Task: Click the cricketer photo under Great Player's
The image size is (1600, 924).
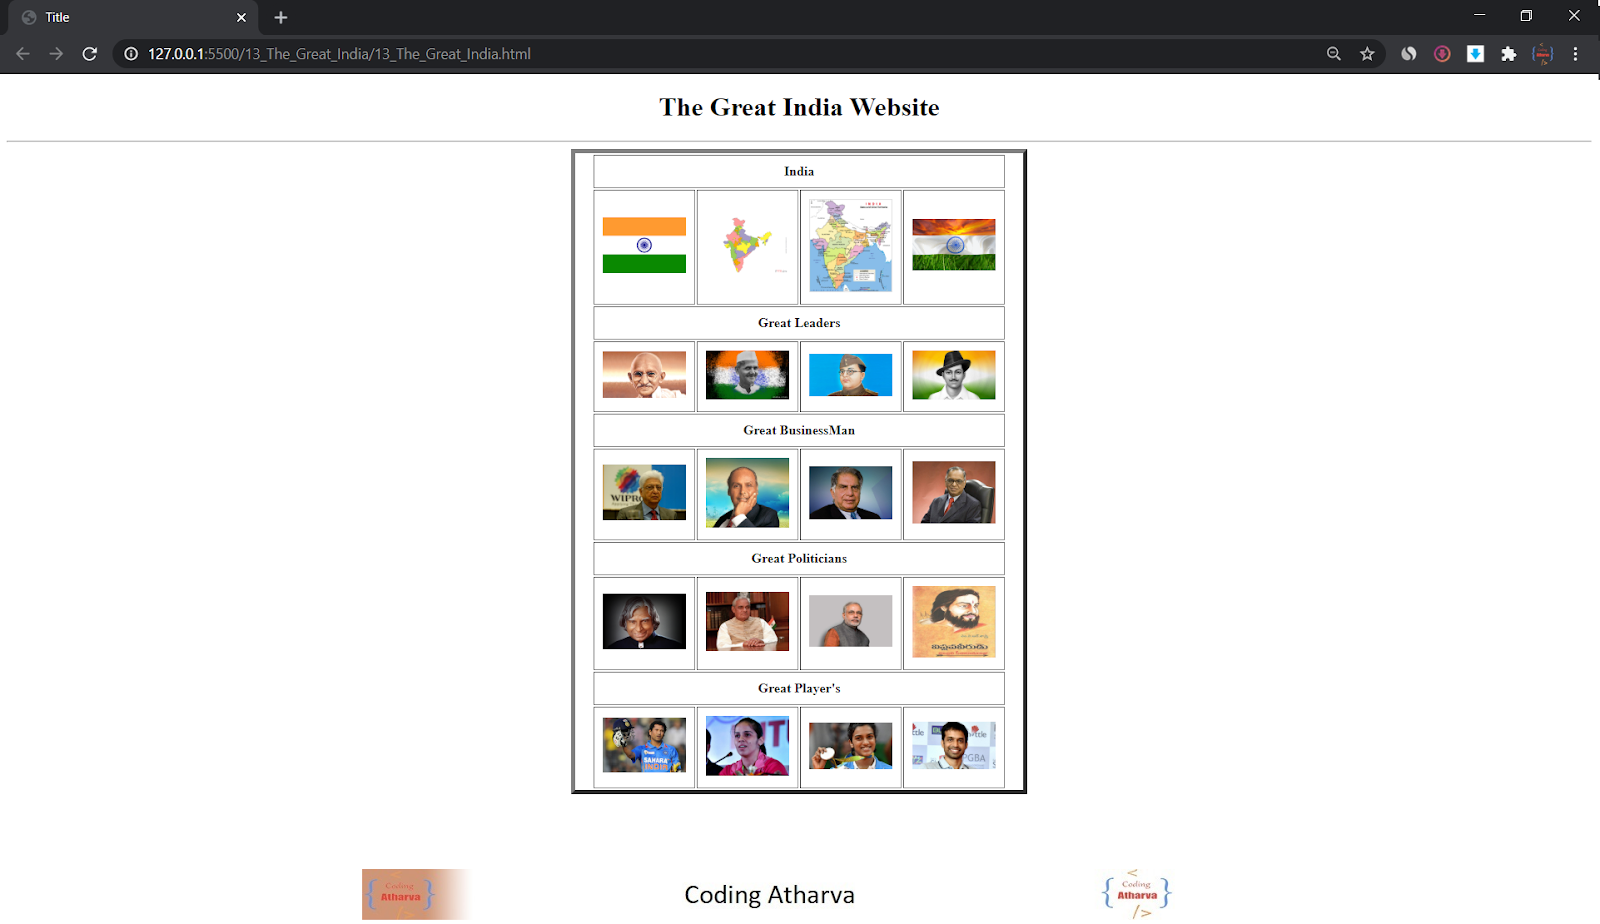Action: pyautogui.click(x=644, y=745)
